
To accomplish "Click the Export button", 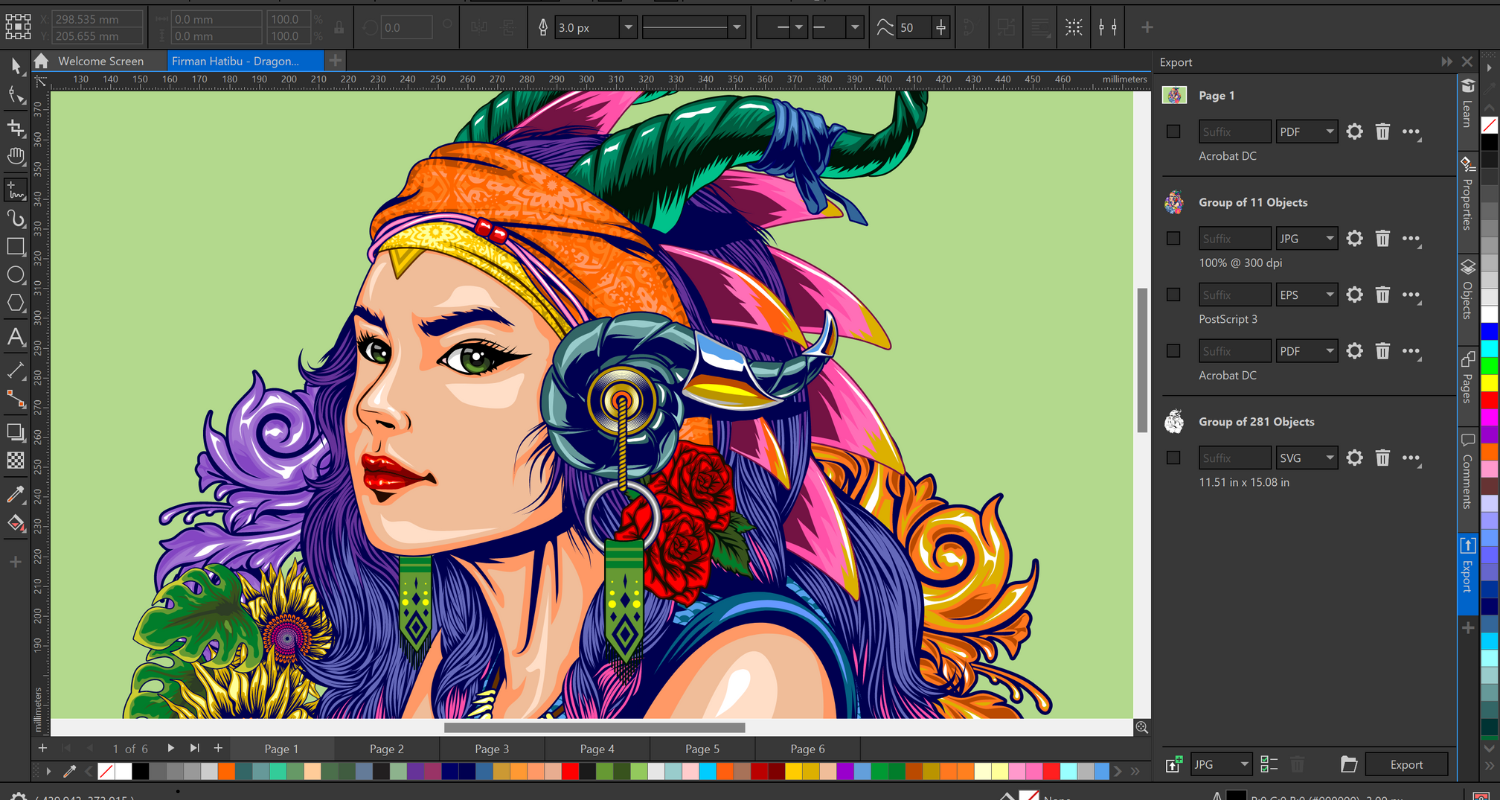I will point(1406,764).
